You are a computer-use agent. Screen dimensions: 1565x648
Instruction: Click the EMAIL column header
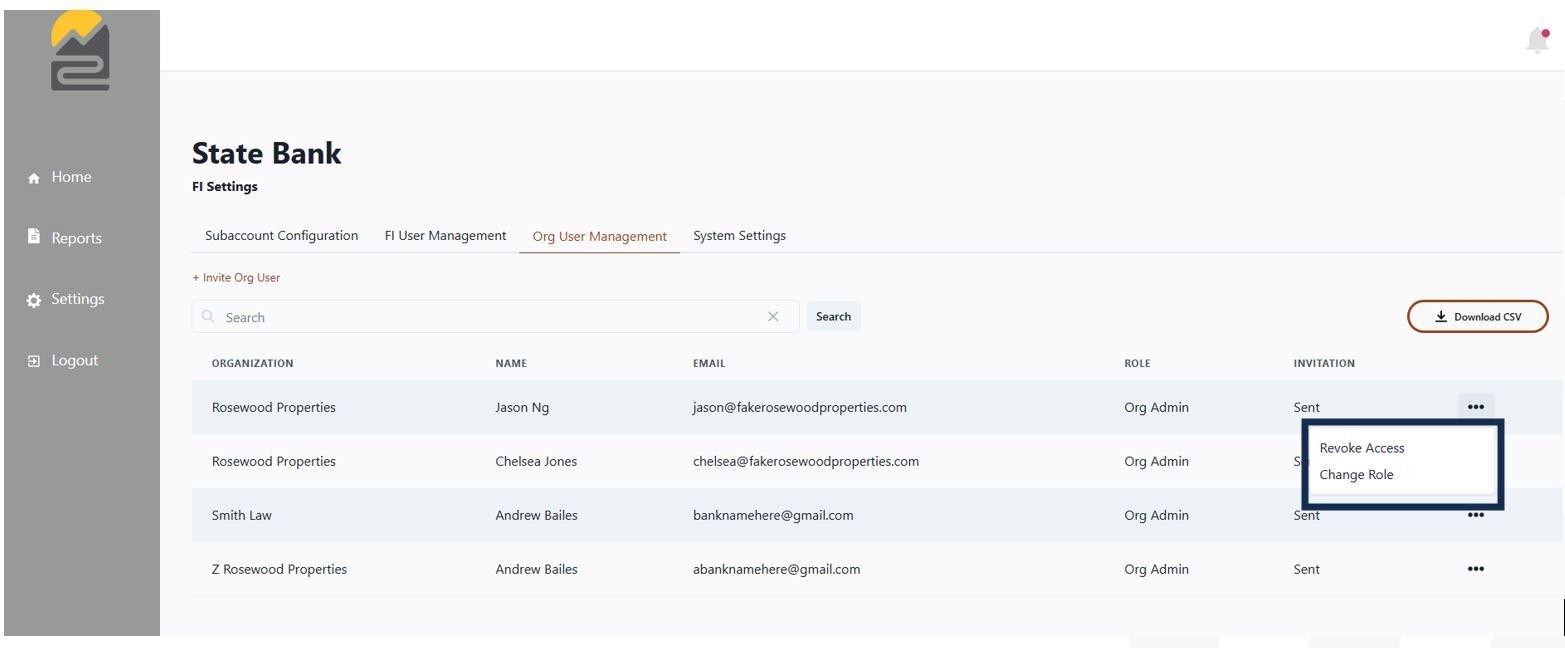(709, 363)
